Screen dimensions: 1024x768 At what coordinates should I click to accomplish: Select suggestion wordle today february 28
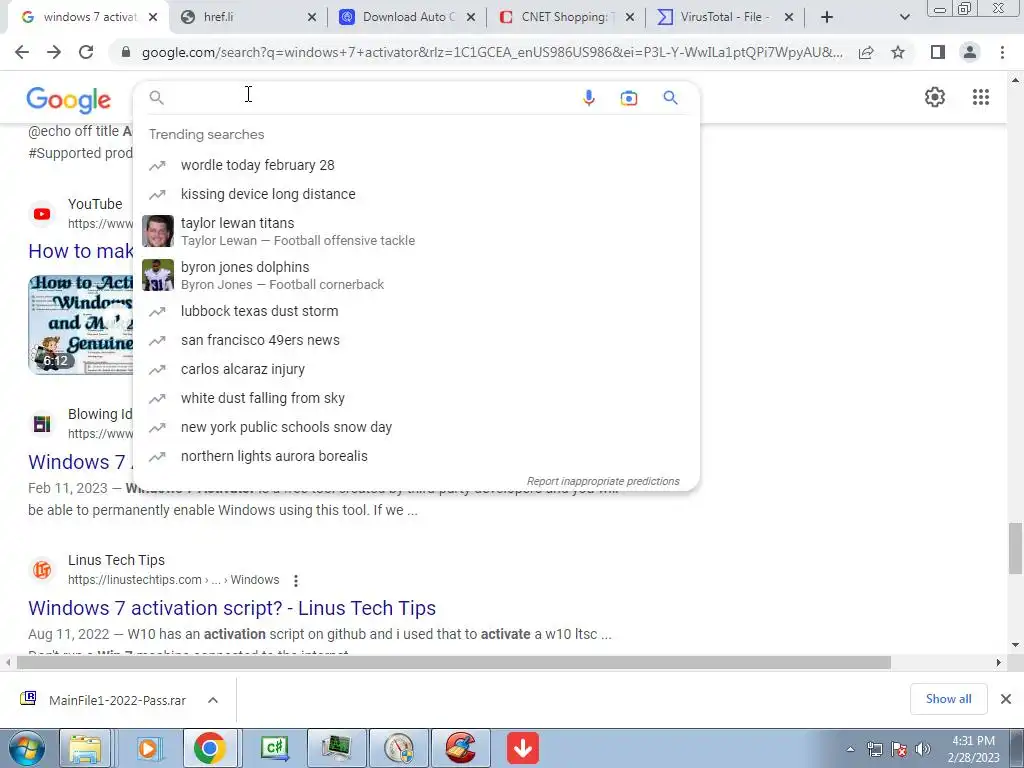click(416, 165)
